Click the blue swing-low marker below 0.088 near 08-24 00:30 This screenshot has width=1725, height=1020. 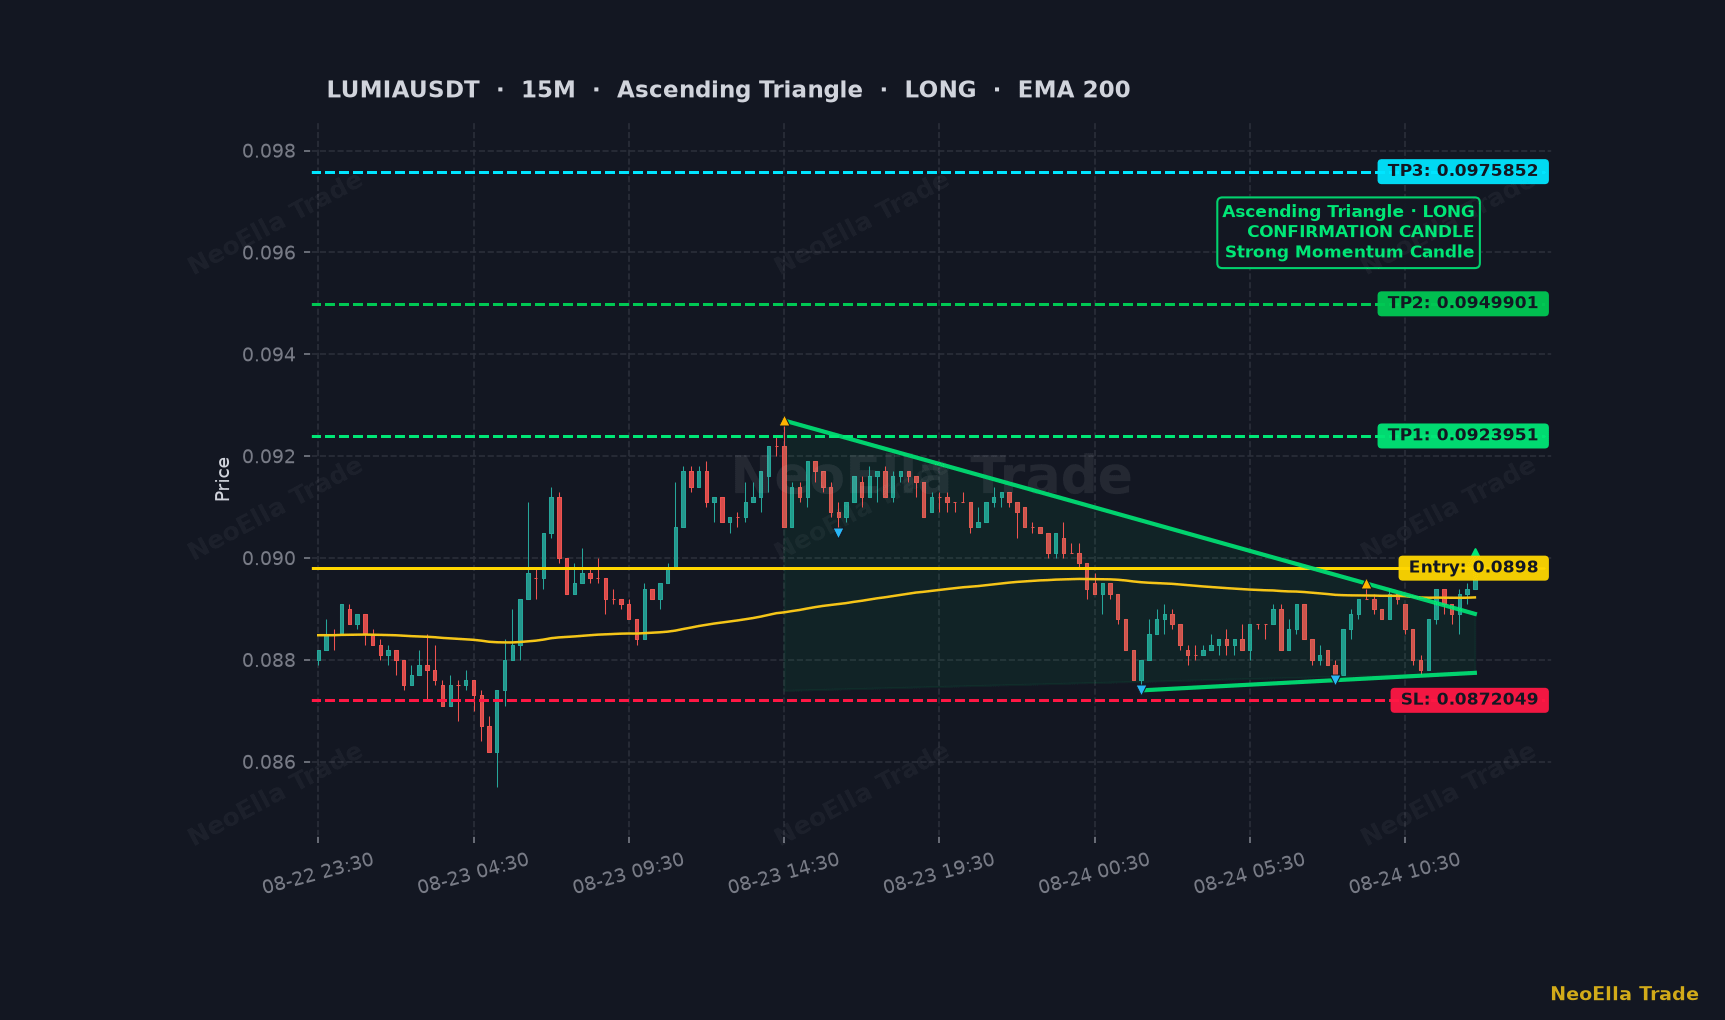[1141, 690]
